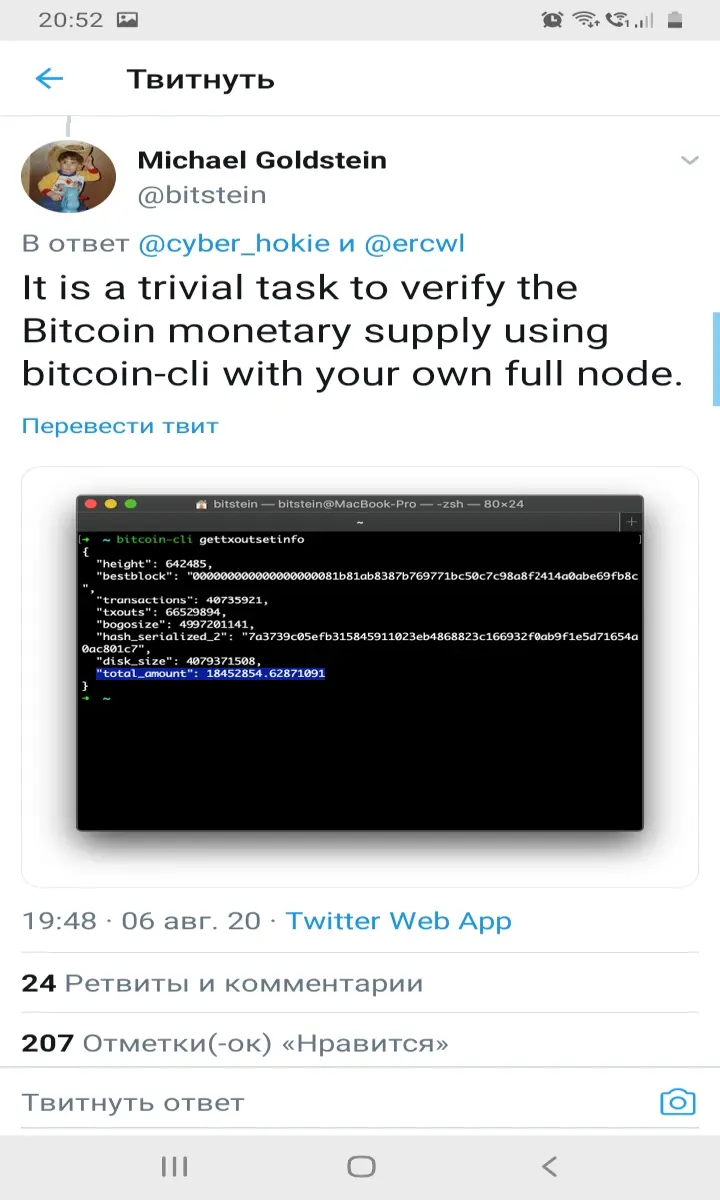Viewport: 720px width, 1200px height.
Task: Tap the back arrow icon
Action: [x=49, y=79]
